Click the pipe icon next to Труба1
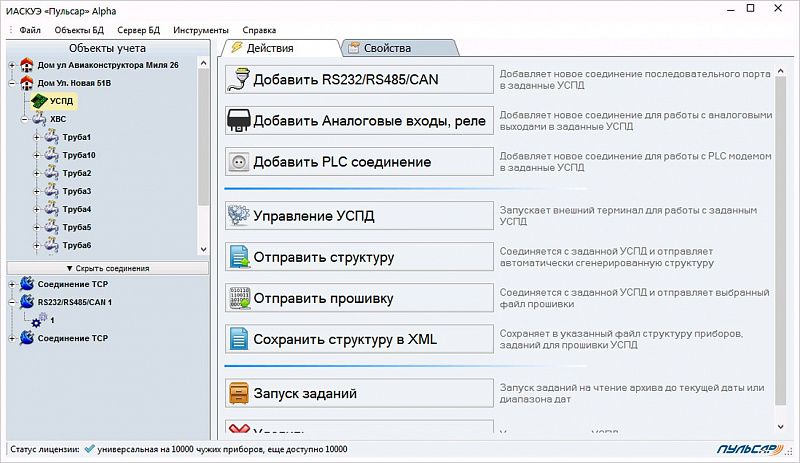The width and height of the screenshot is (800, 463). pos(51,137)
